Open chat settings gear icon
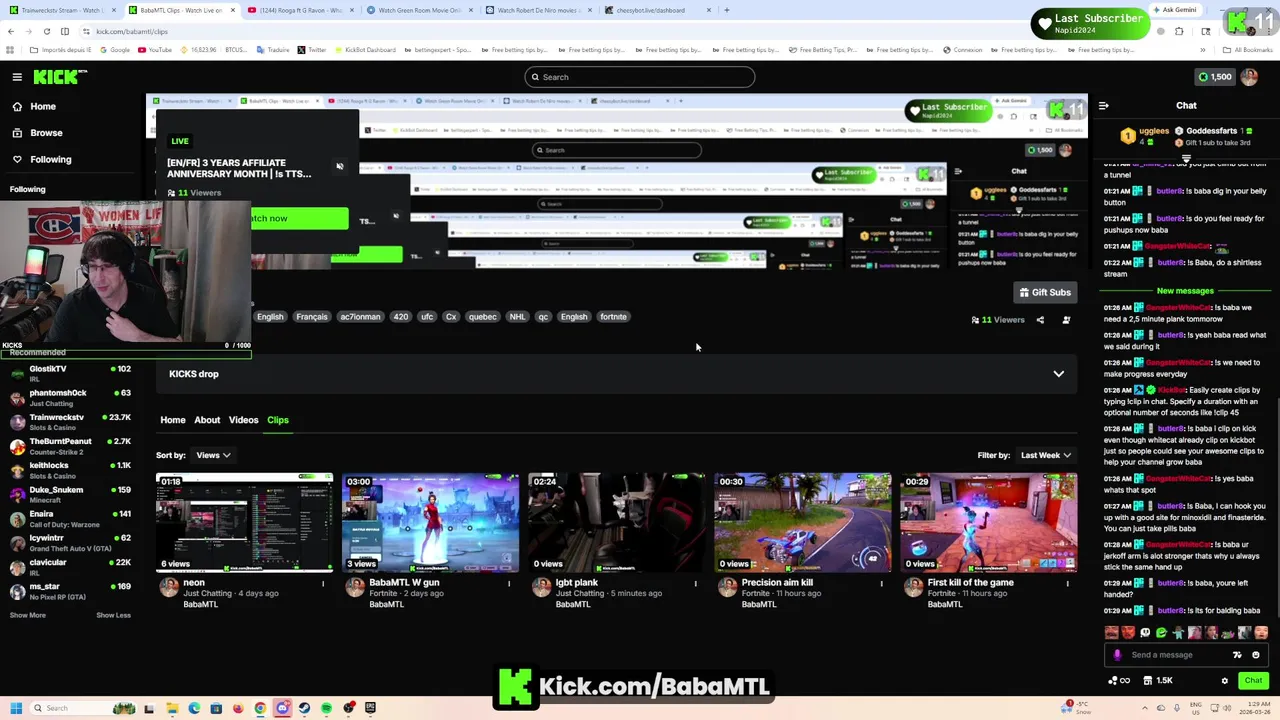The width and height of the screenshot is (1280, 720). (x=1224, y=681)
